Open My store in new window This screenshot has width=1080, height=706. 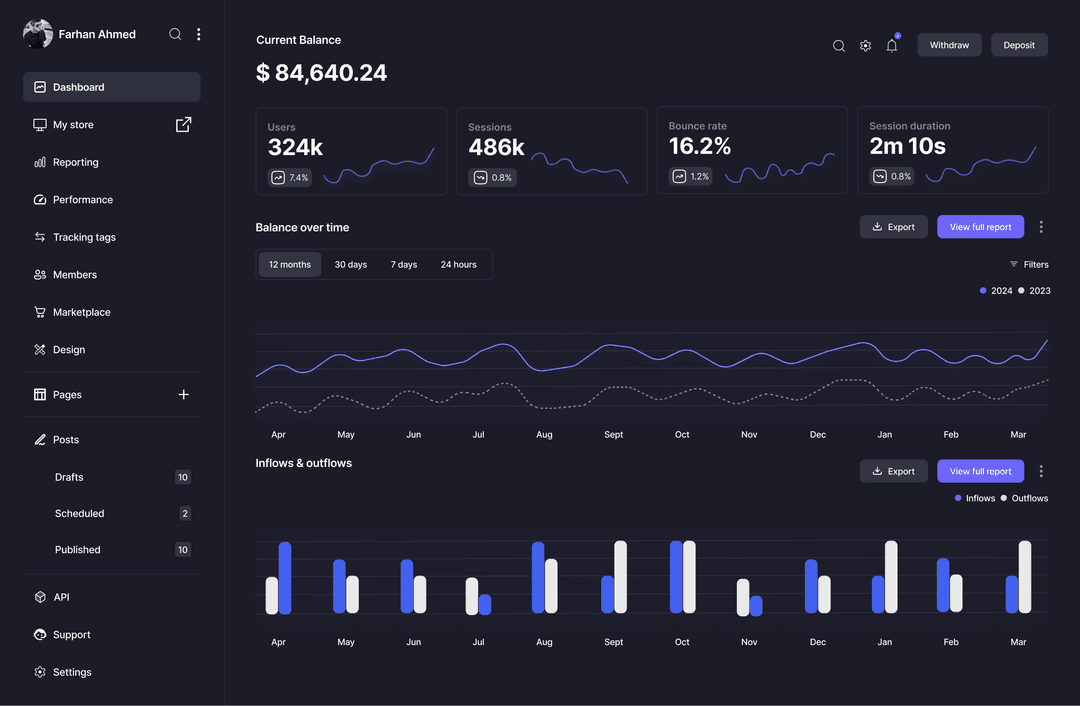183,124
